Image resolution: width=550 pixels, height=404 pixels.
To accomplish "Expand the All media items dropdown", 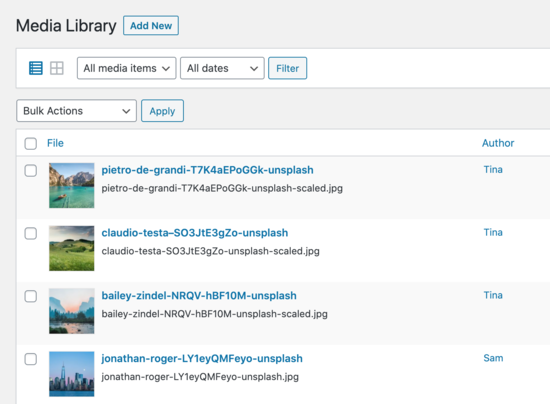I will (127, 68).
